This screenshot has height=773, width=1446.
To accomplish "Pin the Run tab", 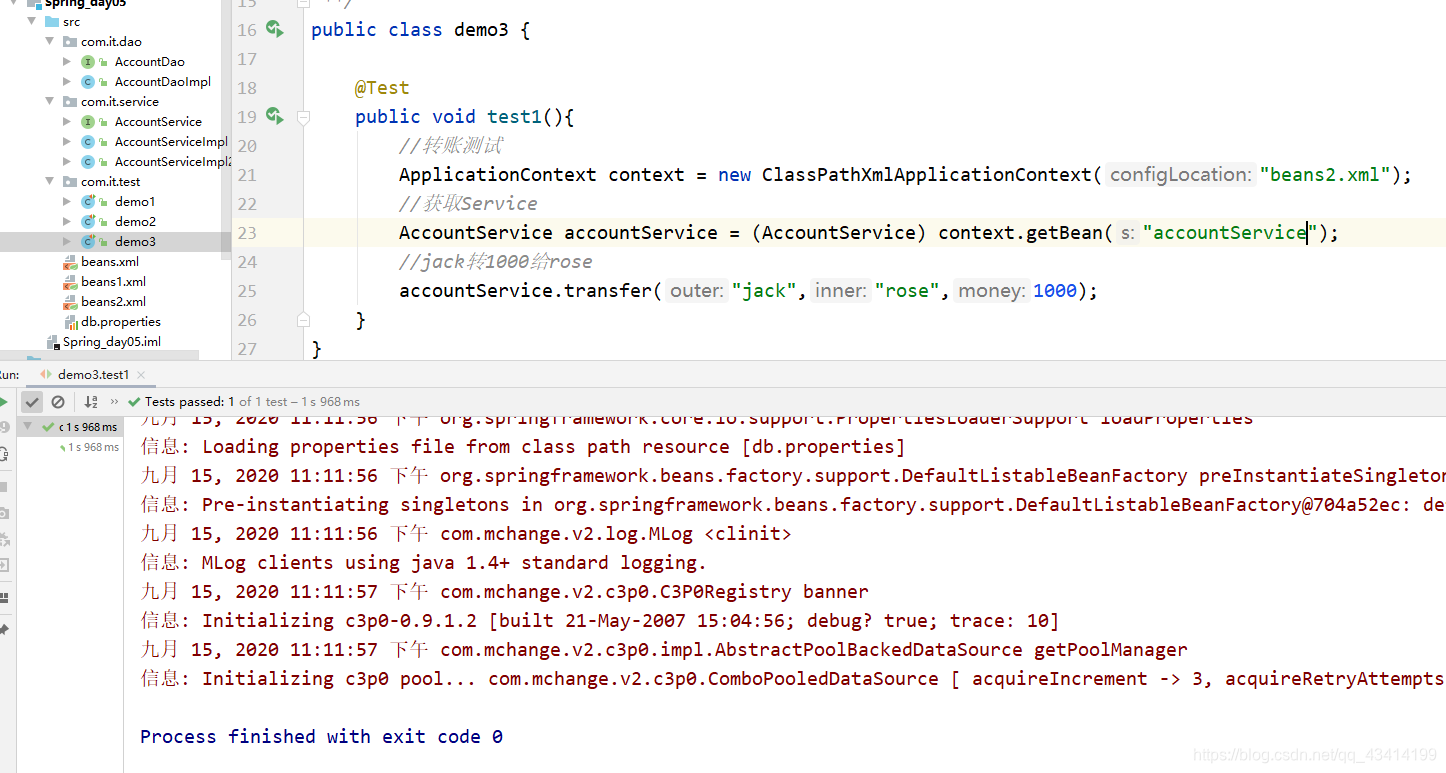I will [x=4, y=630].
